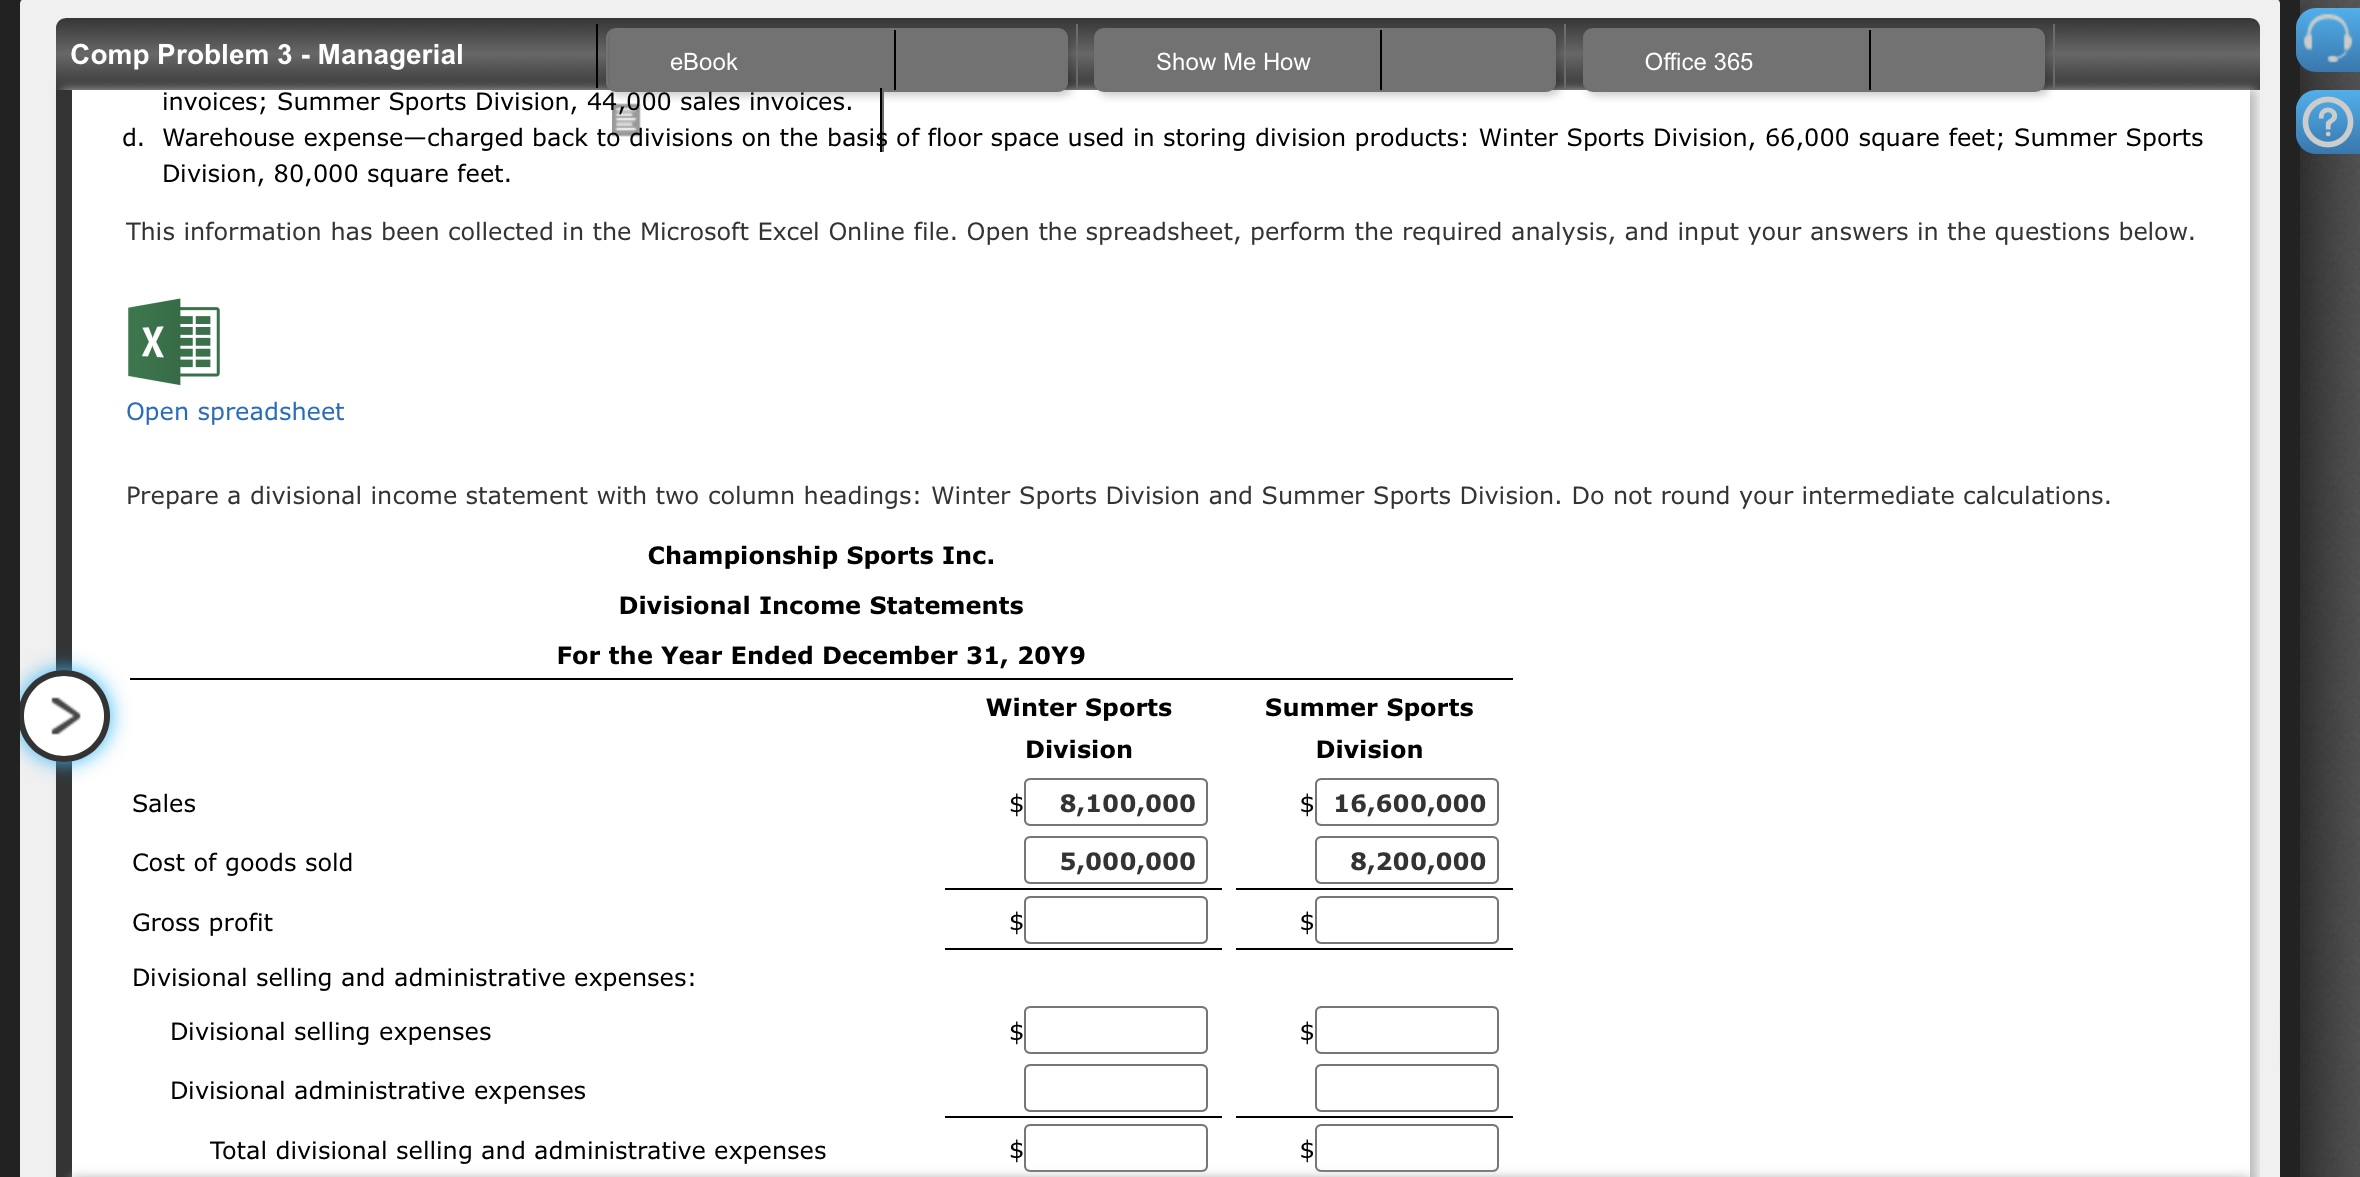Select Winter cost of goods sold field
The image size is (2360, 1177).
[1115, 861]
